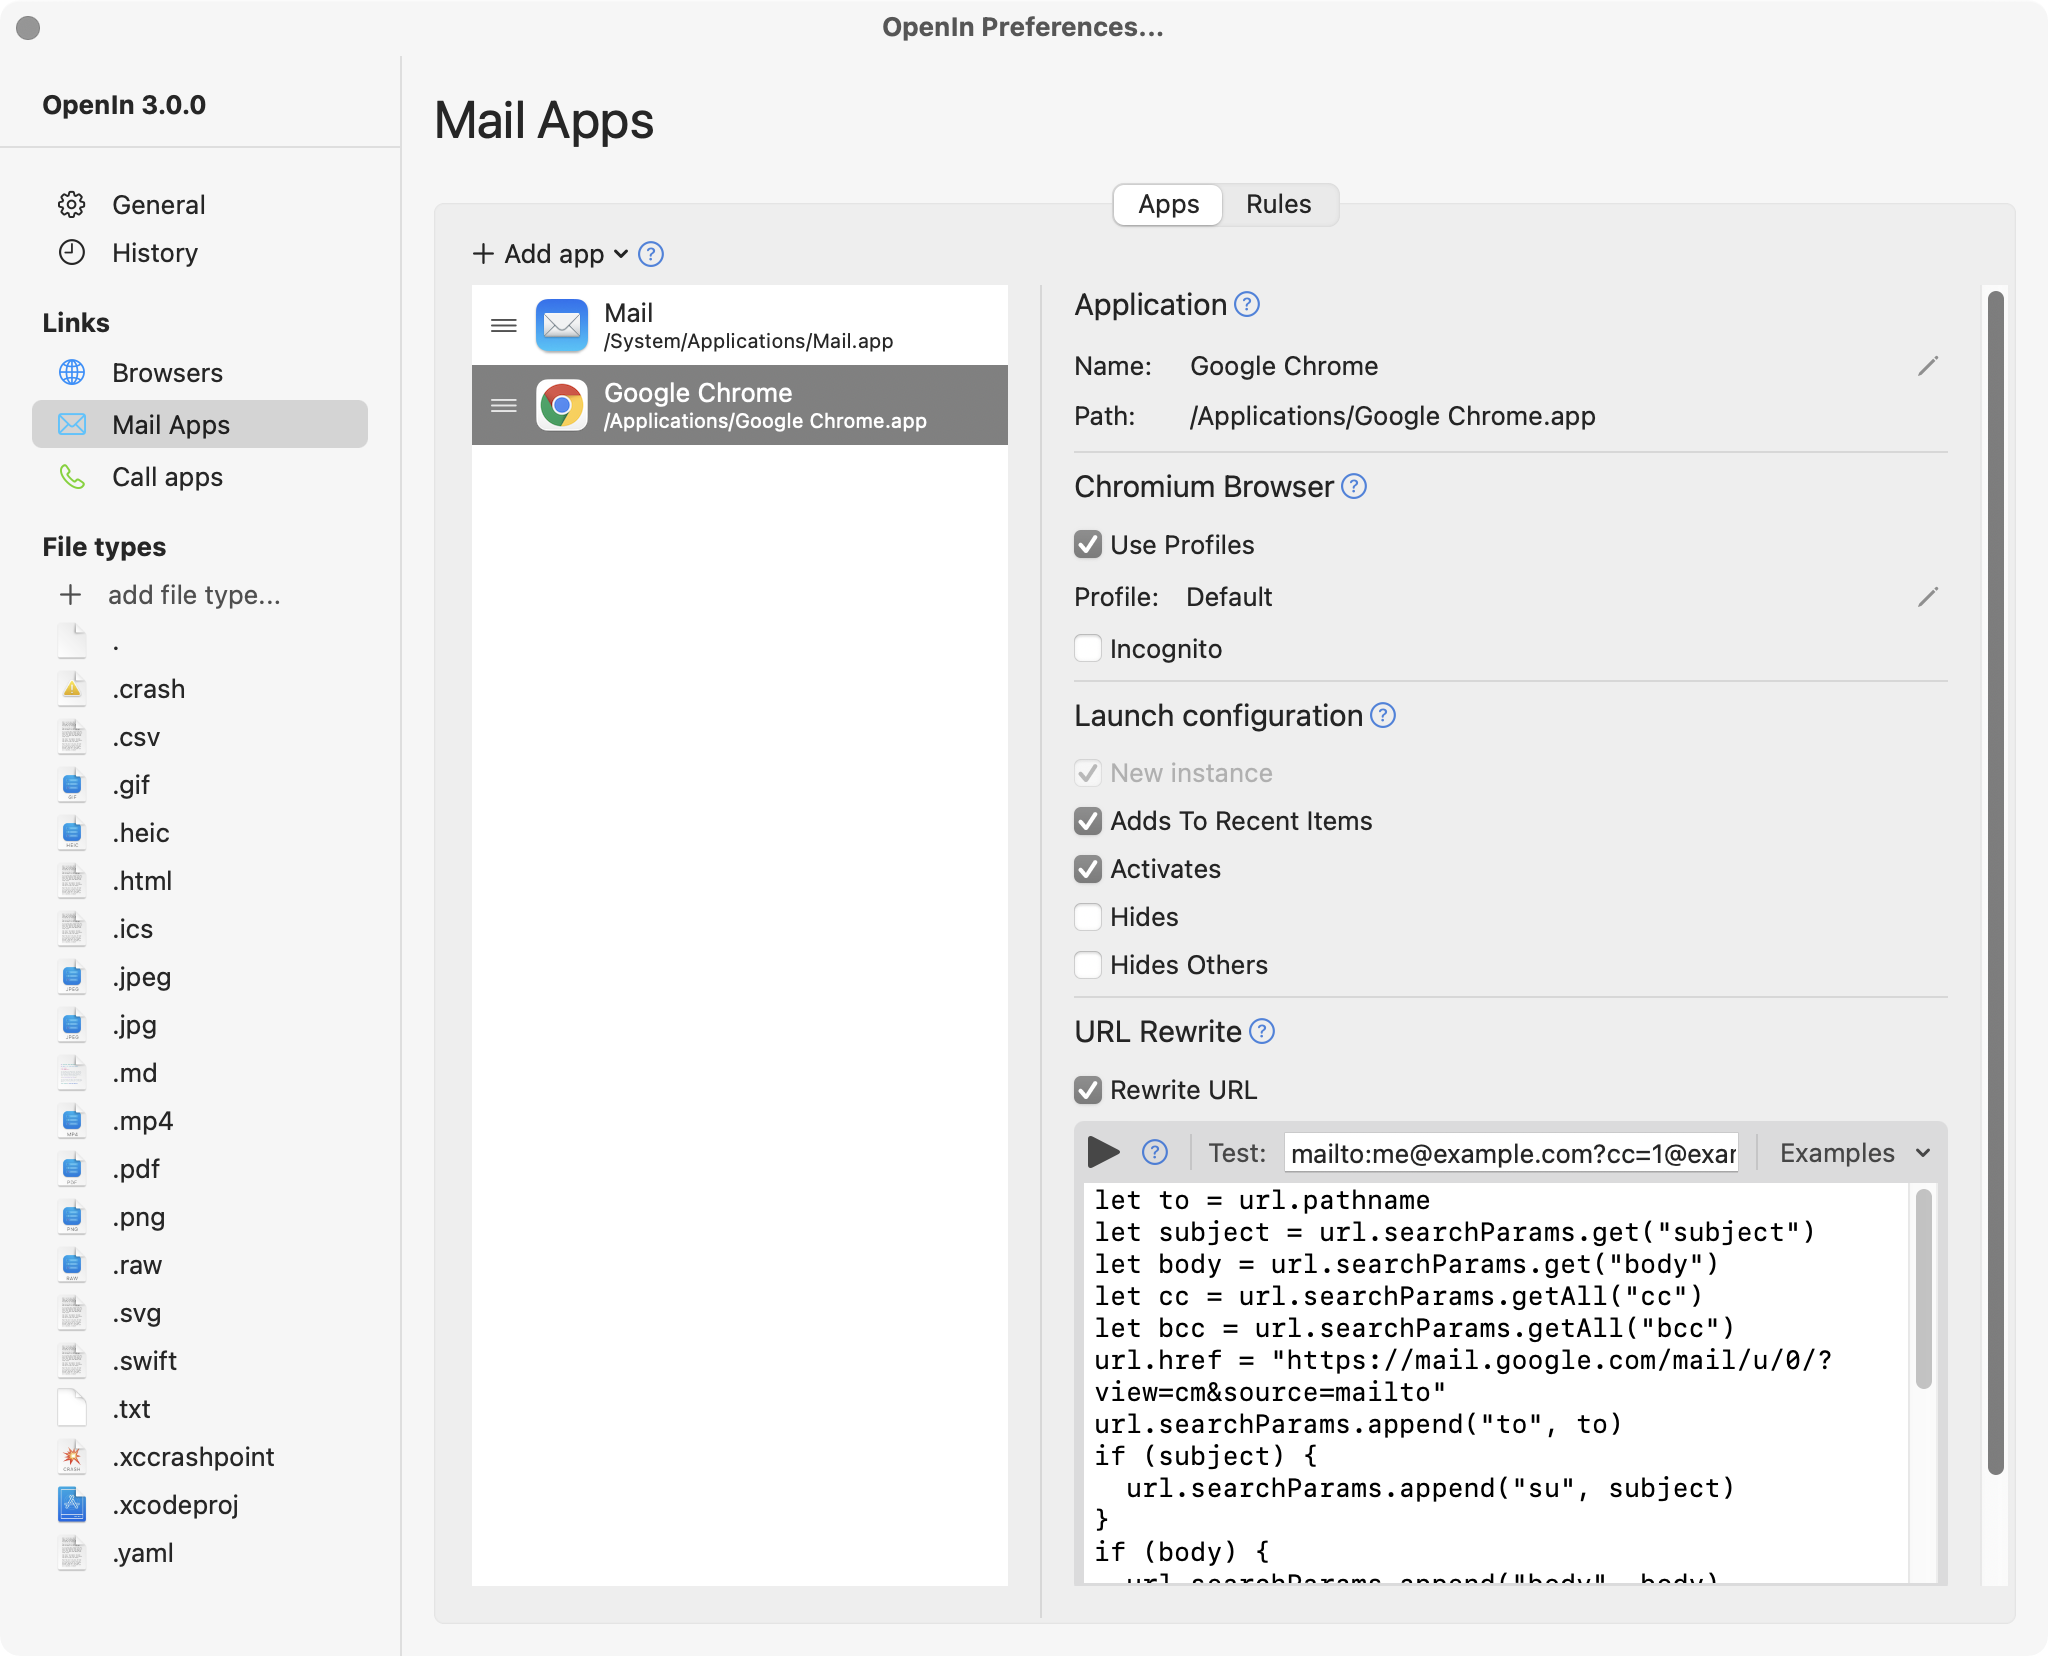Grab the reorder handle on Mail row

[503, 325]
